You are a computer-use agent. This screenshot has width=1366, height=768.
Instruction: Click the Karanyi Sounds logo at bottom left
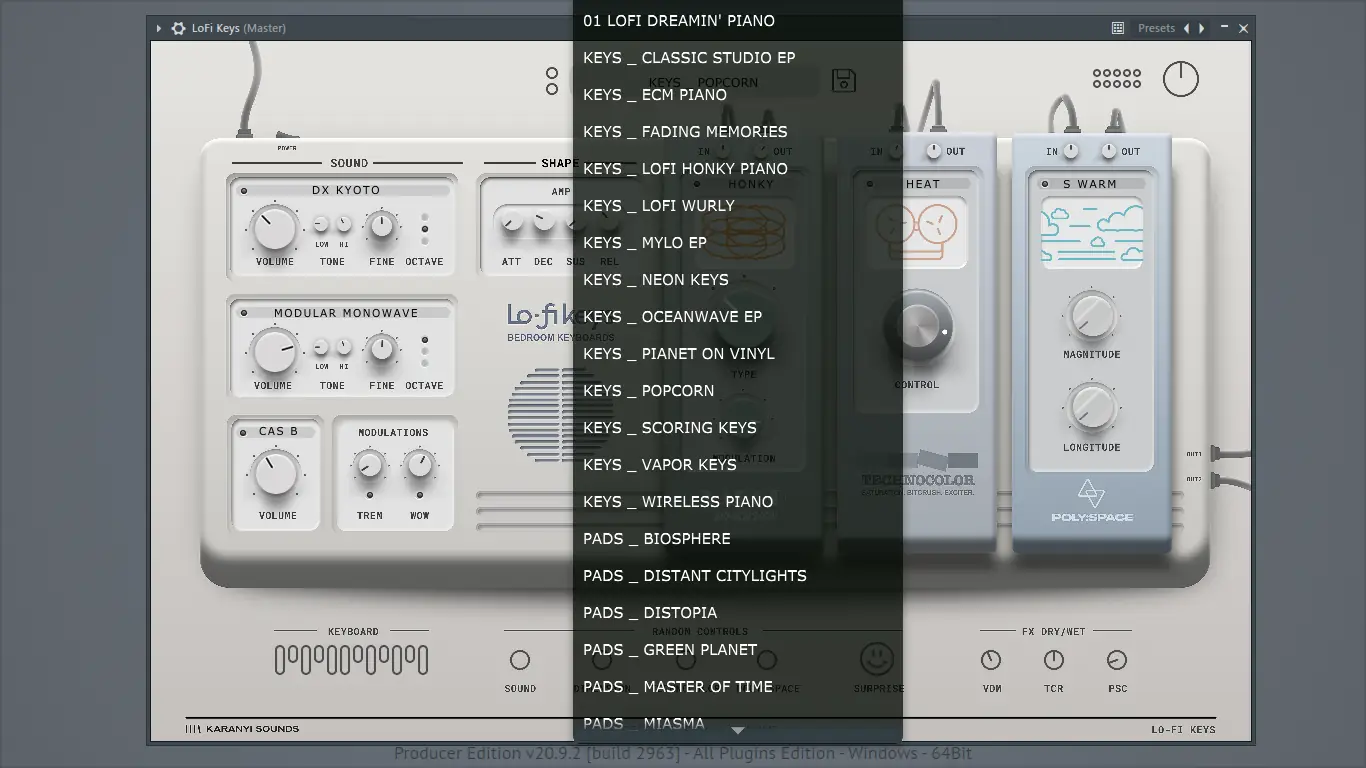point(242,729)
